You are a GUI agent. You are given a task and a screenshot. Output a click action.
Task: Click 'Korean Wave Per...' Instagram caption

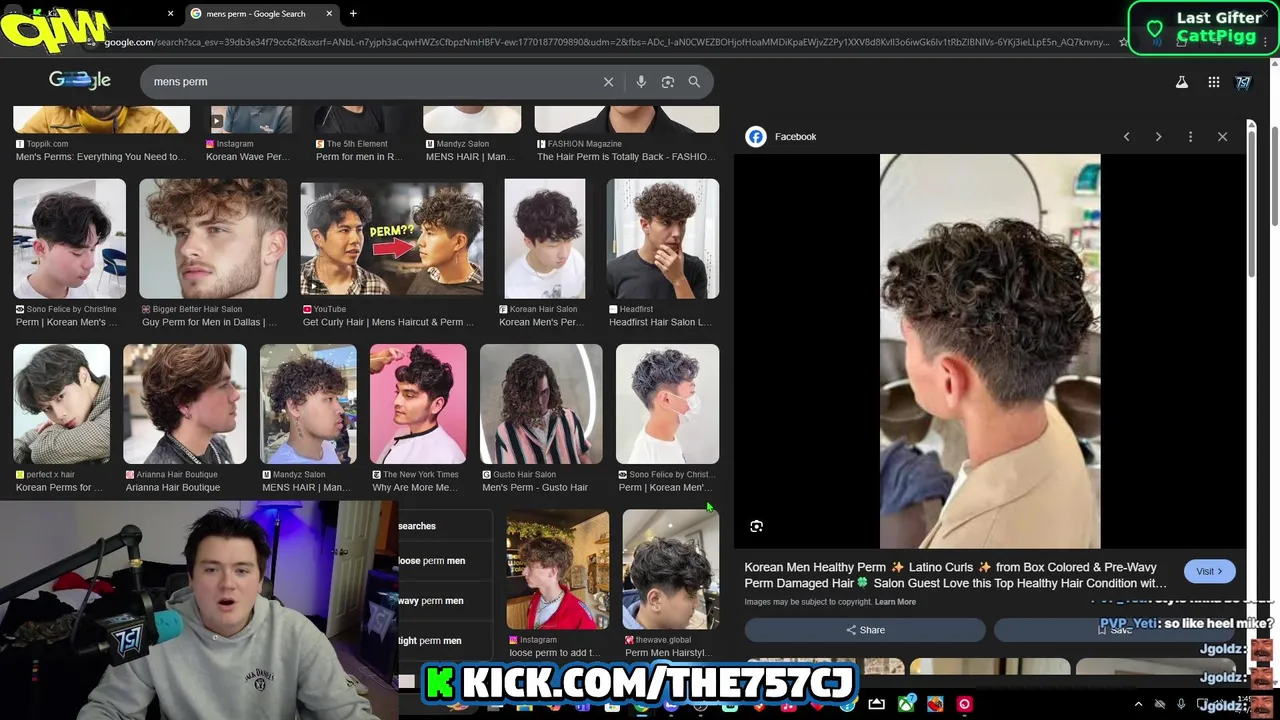(x=248, y=157)
